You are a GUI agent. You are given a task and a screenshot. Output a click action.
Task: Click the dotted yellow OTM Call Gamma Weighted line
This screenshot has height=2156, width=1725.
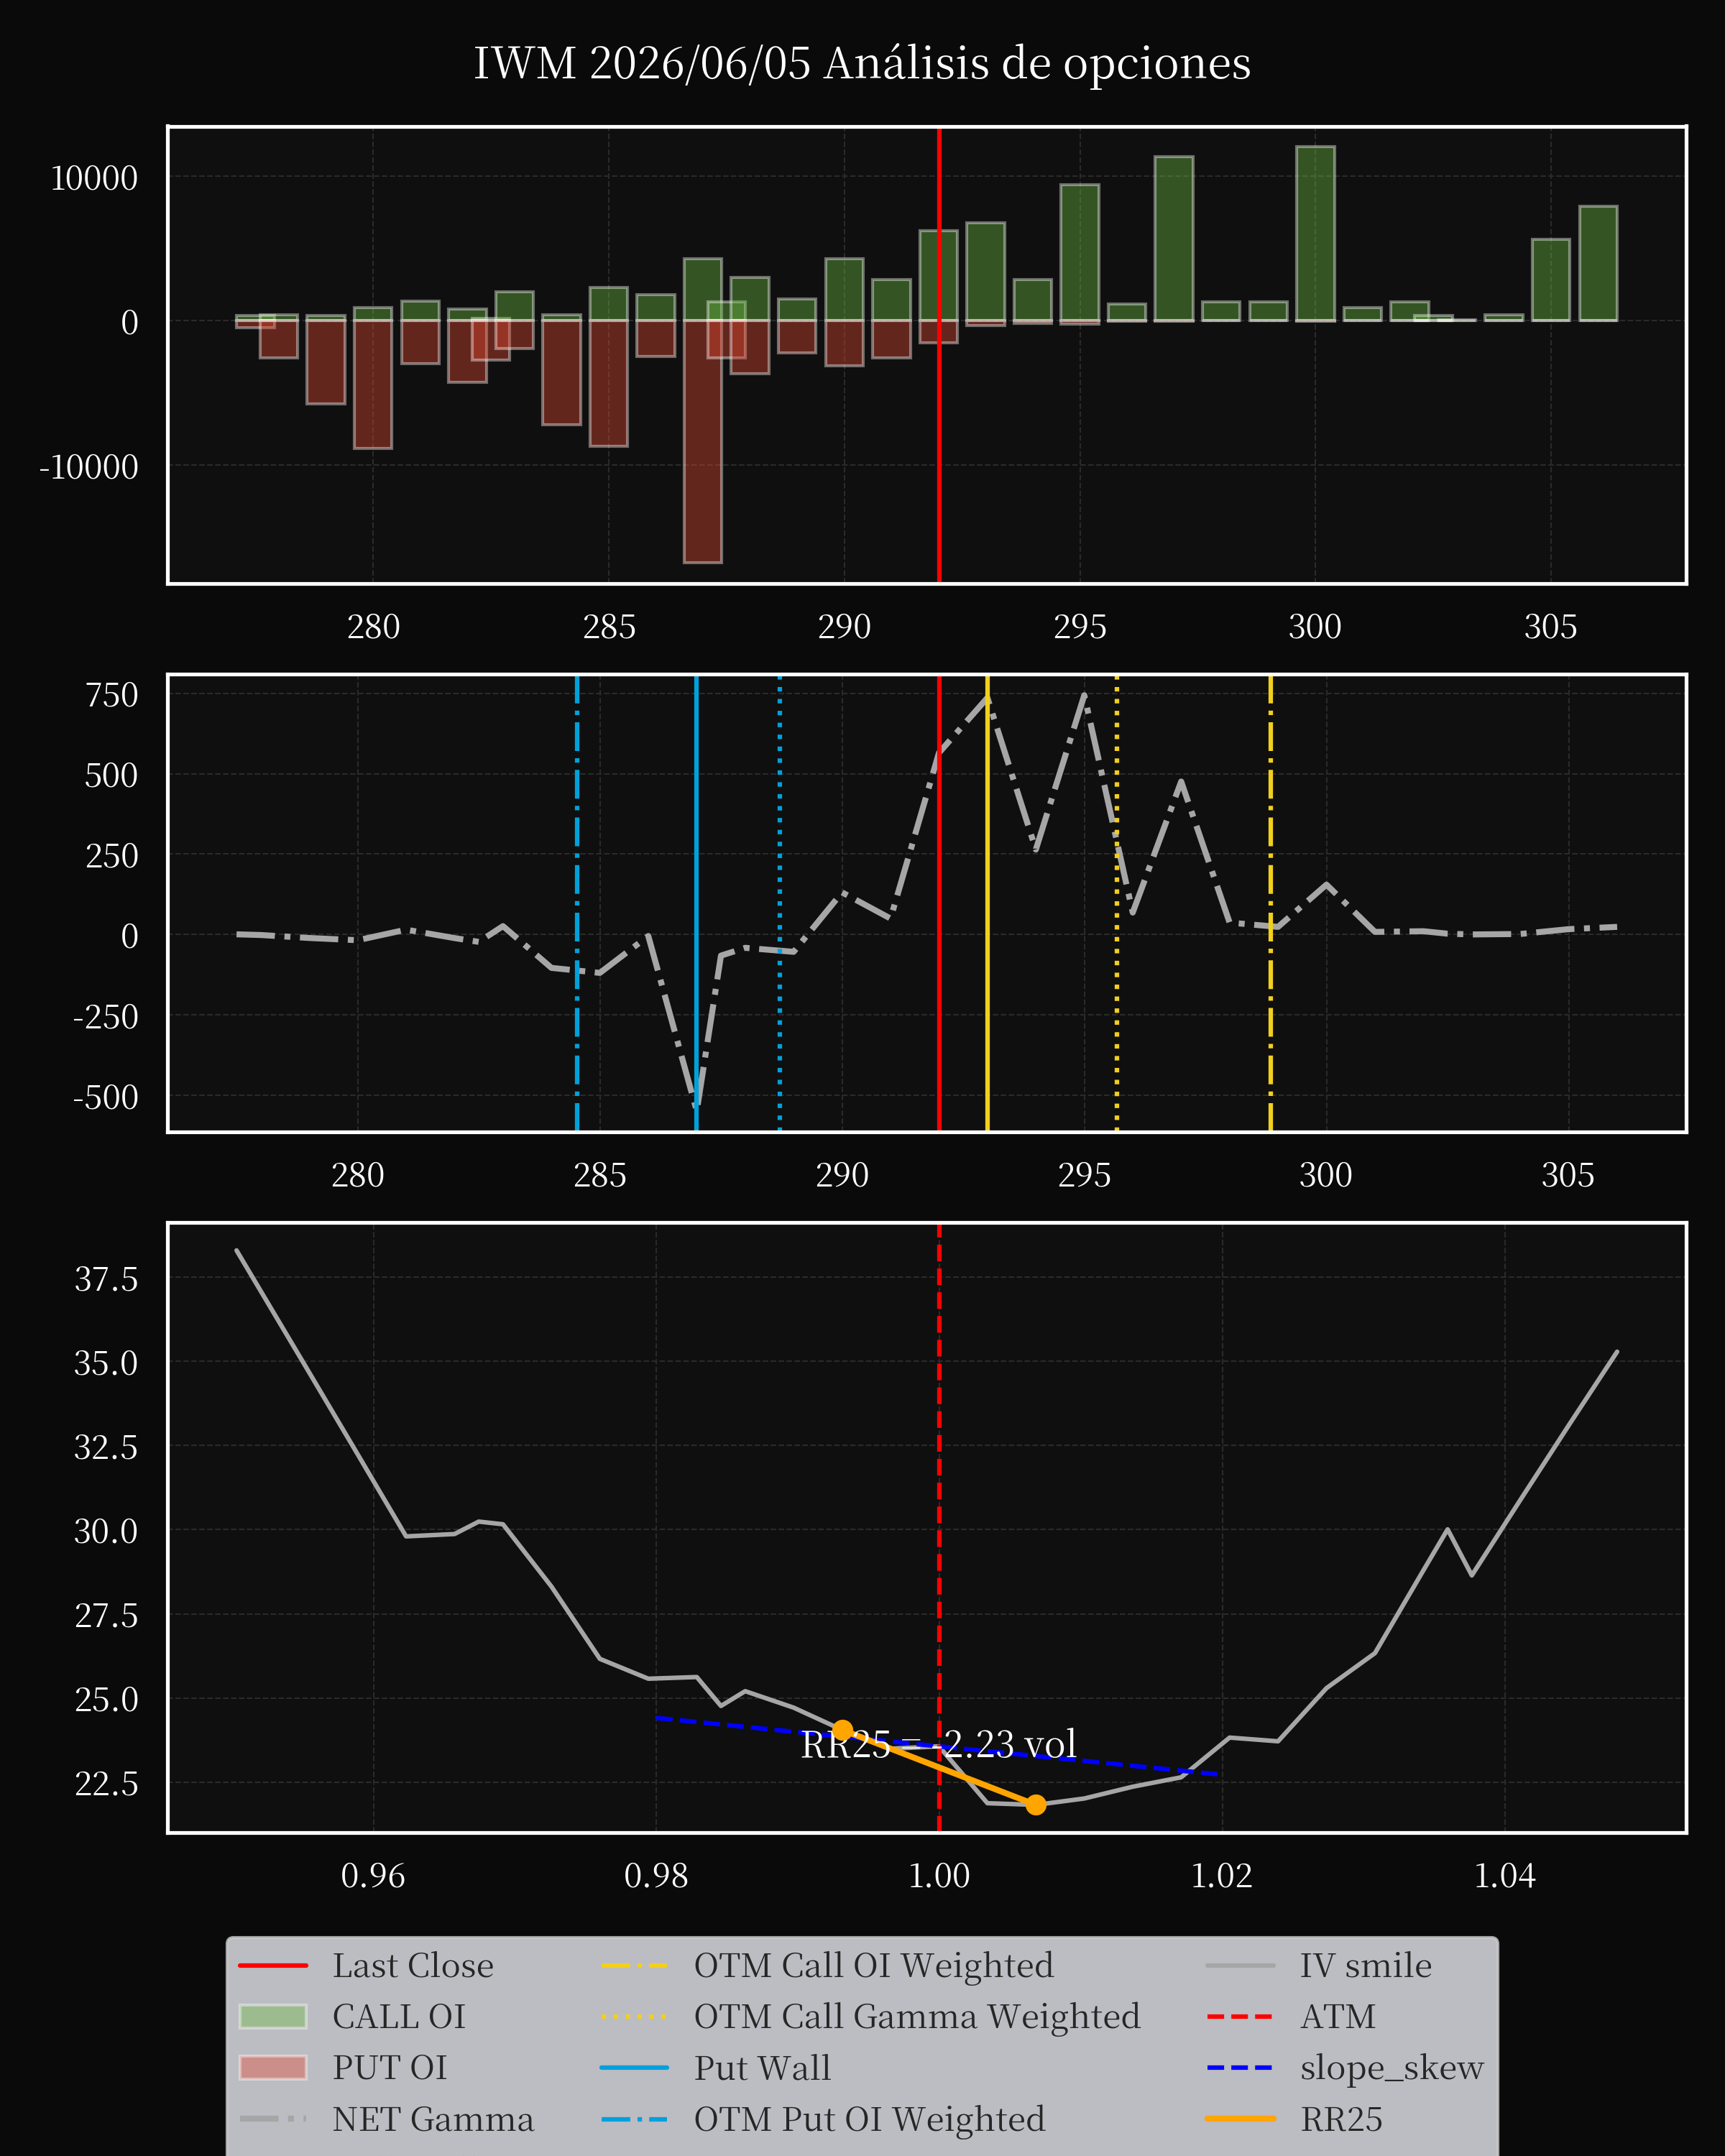pos(1117,903)
